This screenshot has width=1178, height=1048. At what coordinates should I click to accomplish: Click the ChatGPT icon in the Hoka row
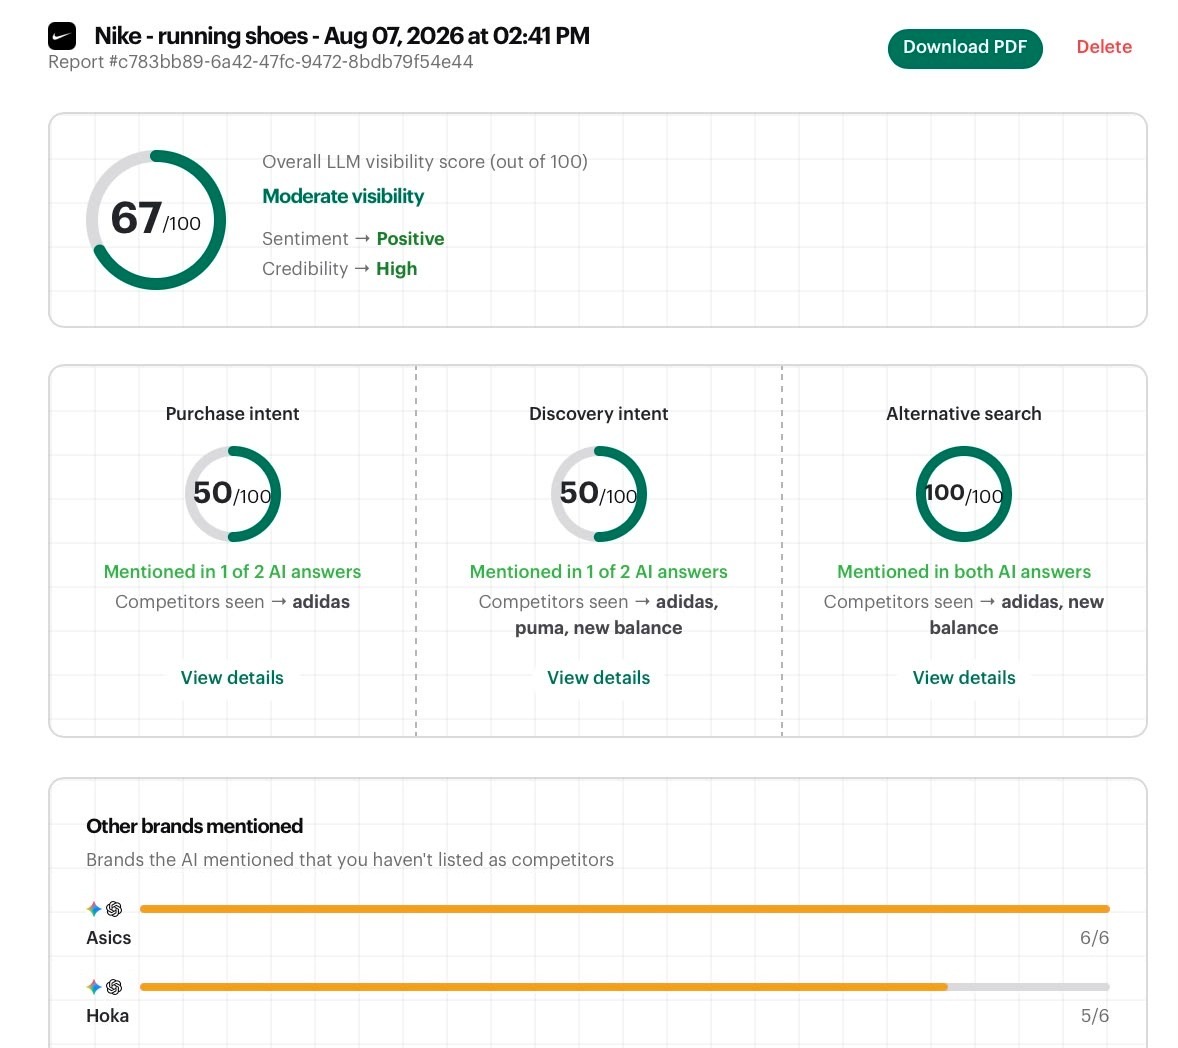point(114,987)
